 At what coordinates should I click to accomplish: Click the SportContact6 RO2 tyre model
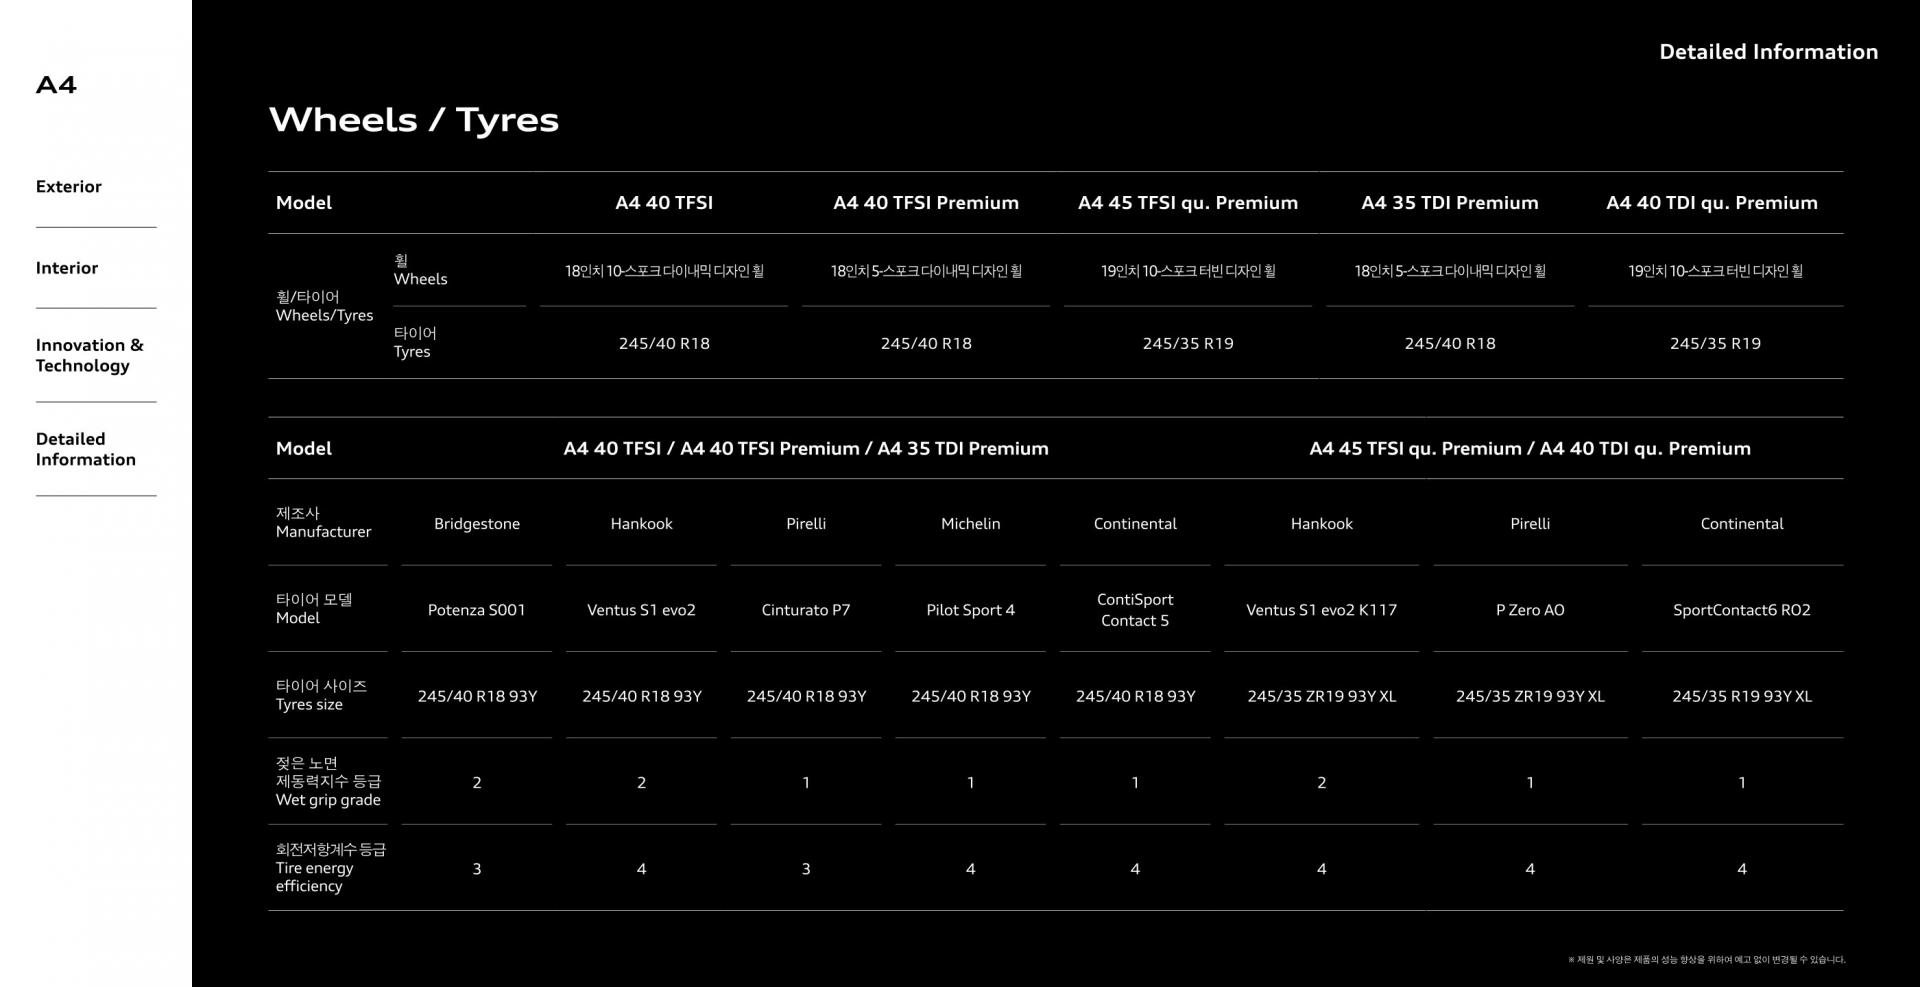click(x=1742, y=610)
